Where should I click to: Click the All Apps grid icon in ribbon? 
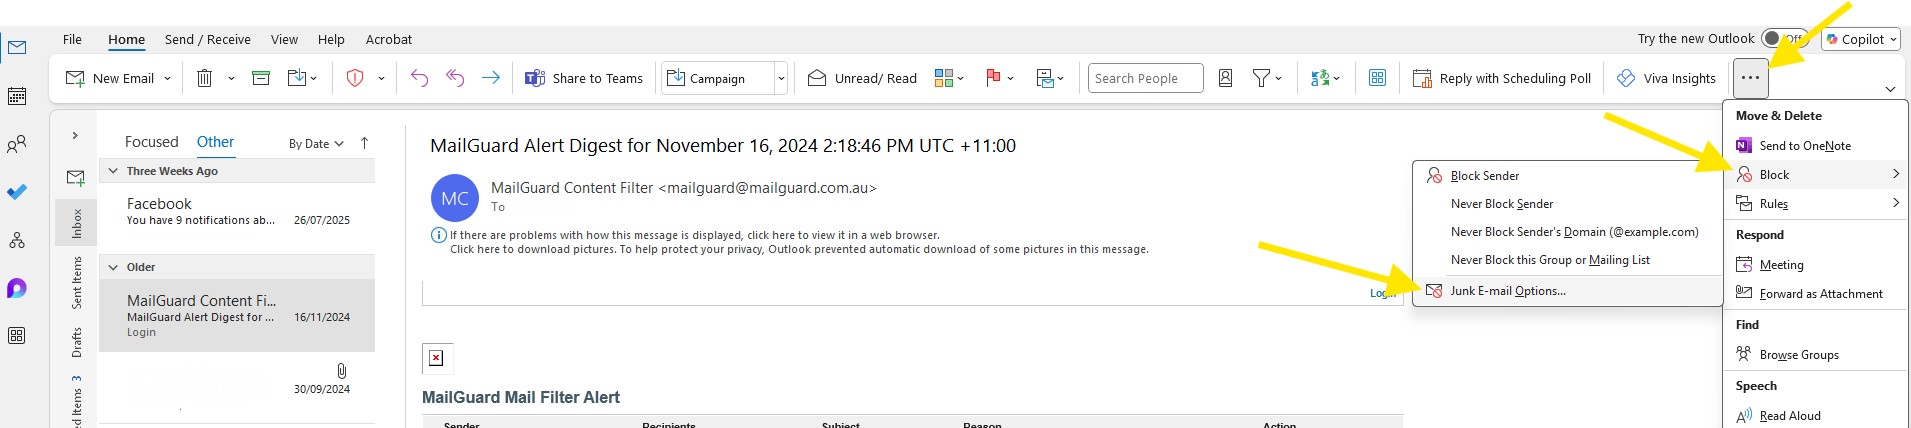click(1377, 78)
